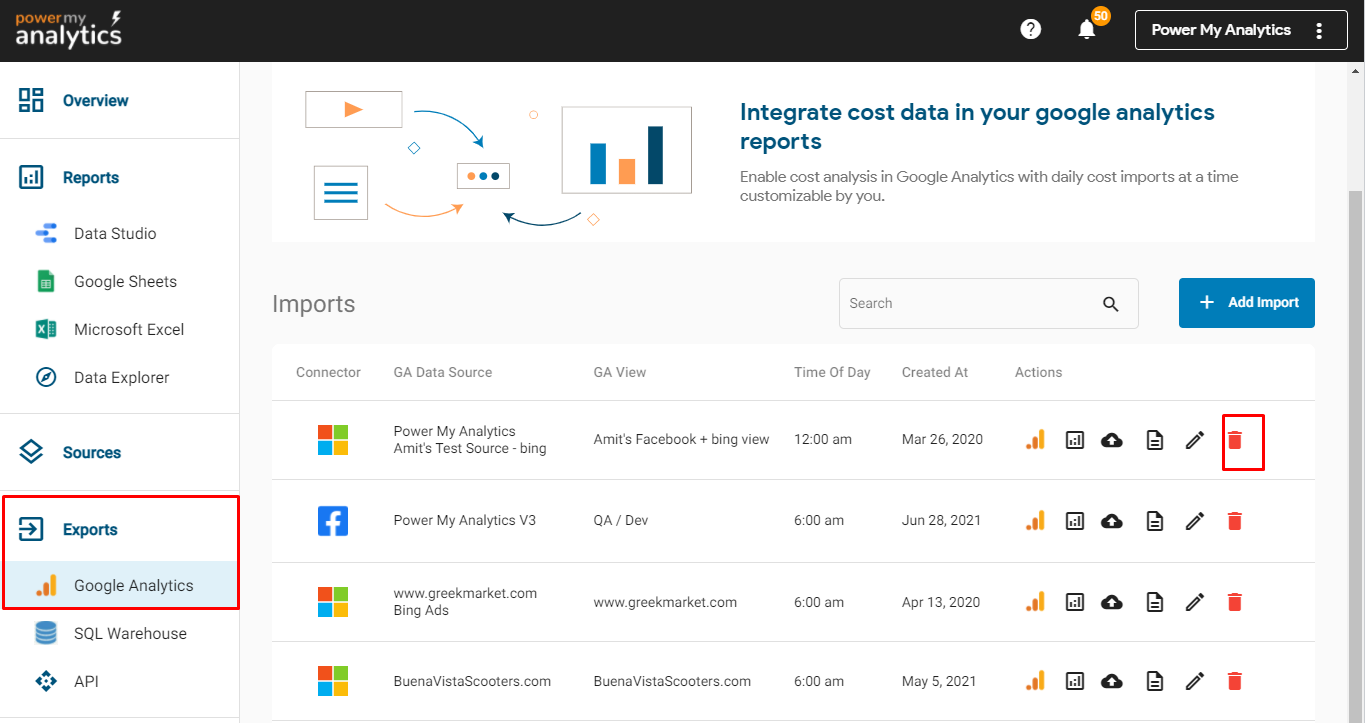Image resolution: width=1365 pixels, height=723 pixels.
Task: Open Data Studio in sidebar
Action: [115, 234]
